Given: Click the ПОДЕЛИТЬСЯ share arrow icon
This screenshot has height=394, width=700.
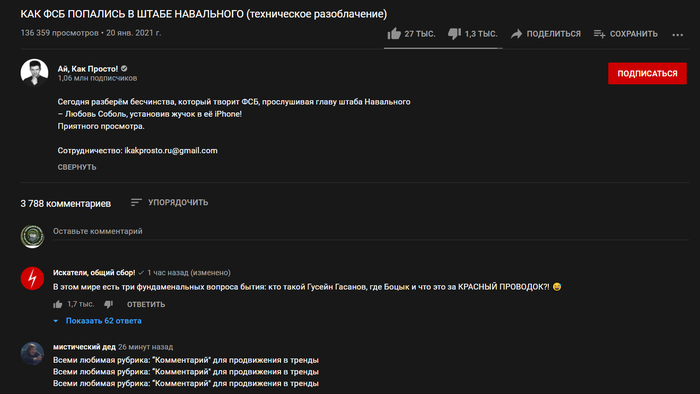Looking at the screenshot, I should tap(517, 34).
